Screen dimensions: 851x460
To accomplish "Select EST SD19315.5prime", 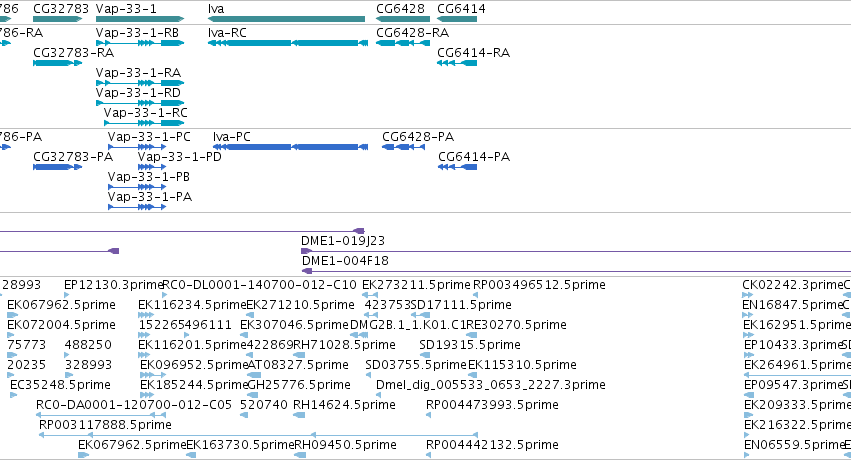I will point(470,345).
